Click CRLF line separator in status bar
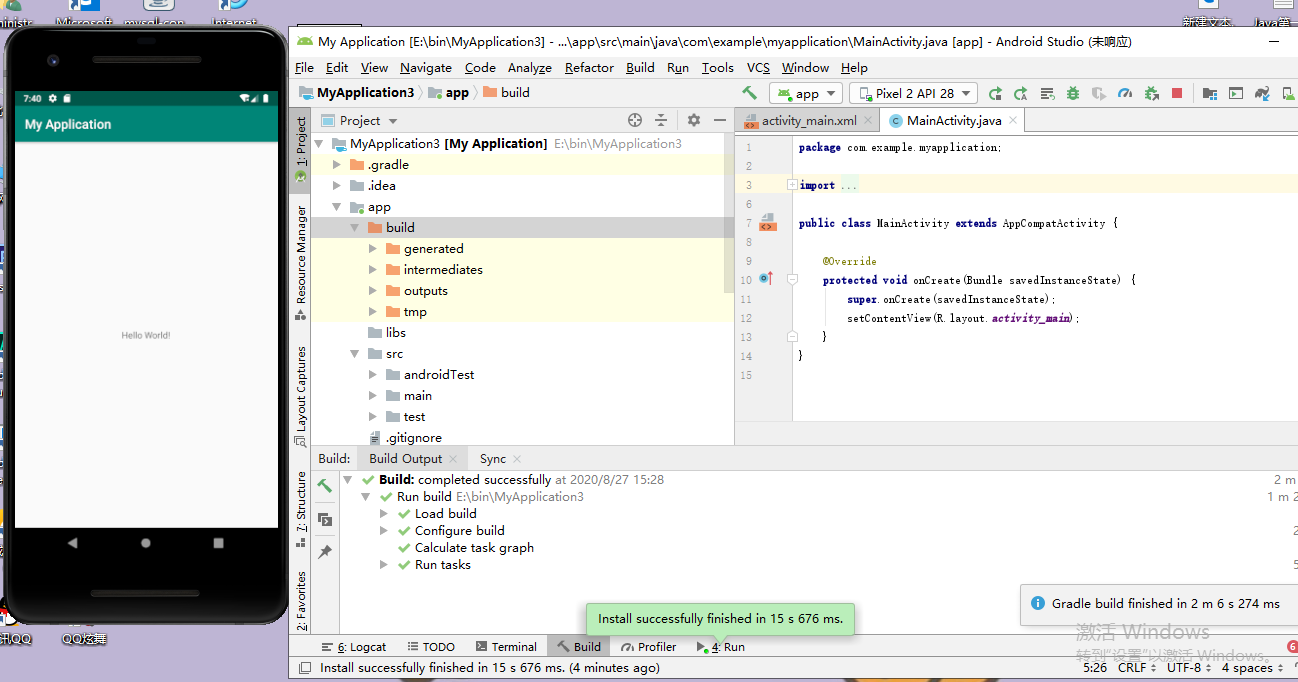This screenshot has height=682, width=1298. coord(1137,667)
